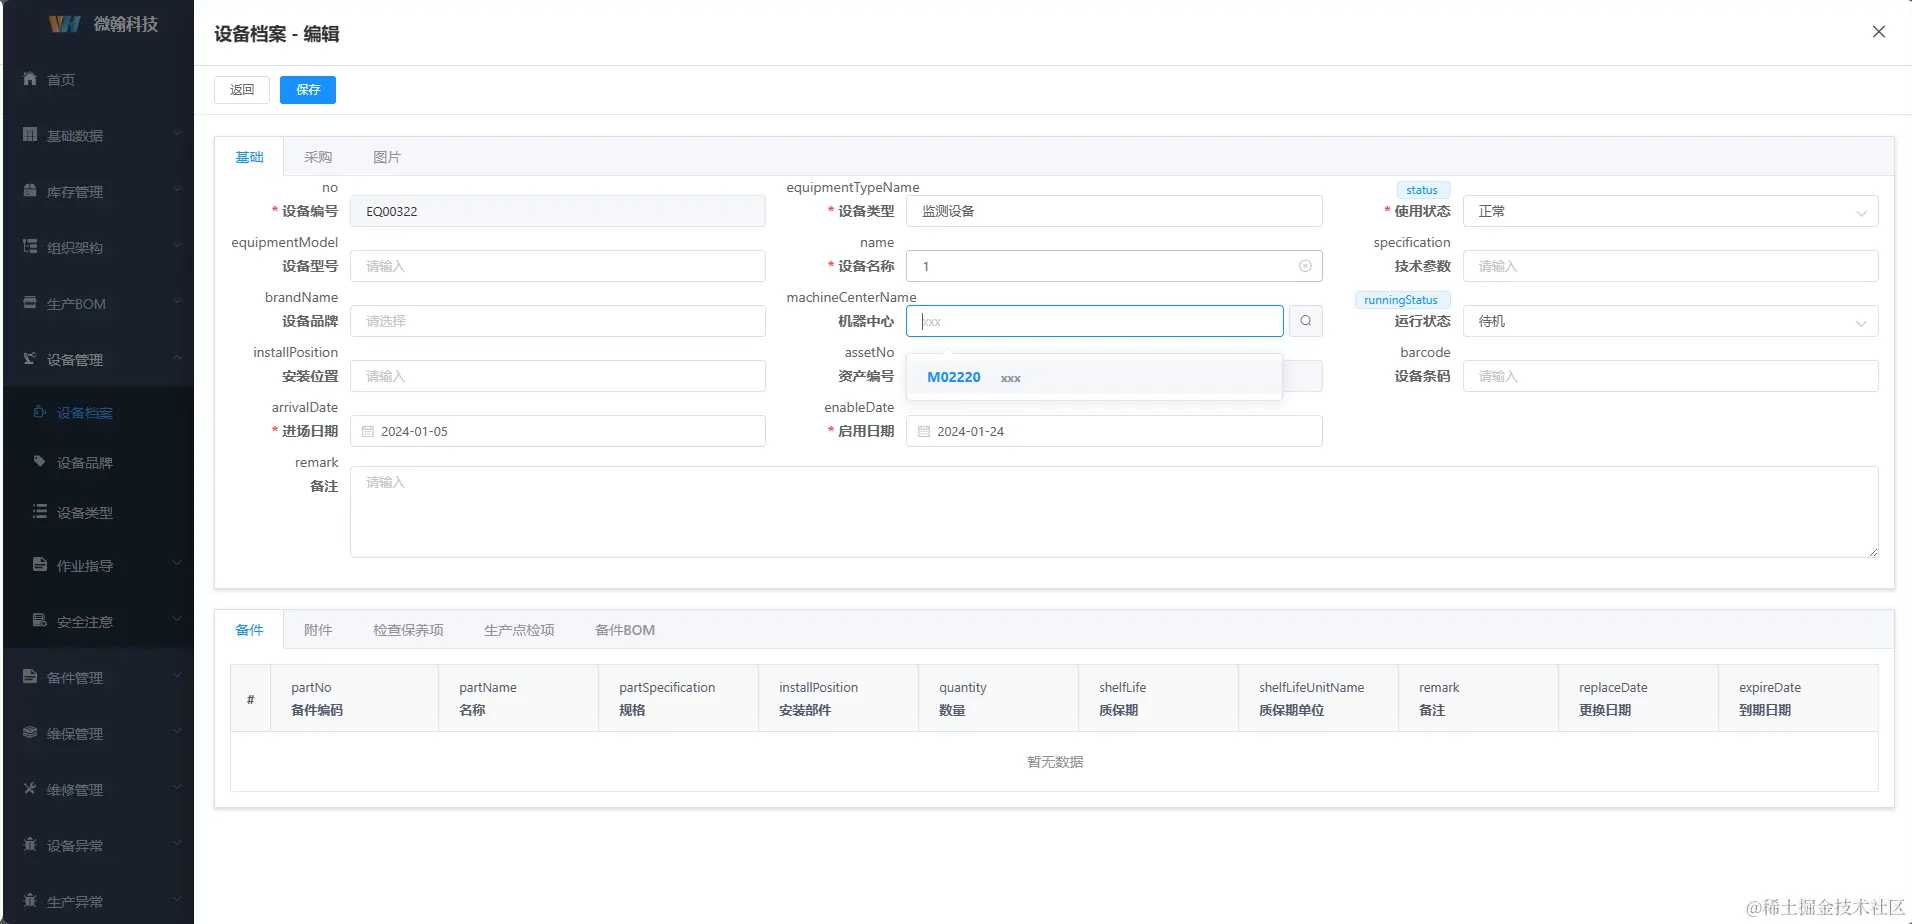
Task: Click the 生产BOM sidebar icon
Action: [x=30, y=303]
